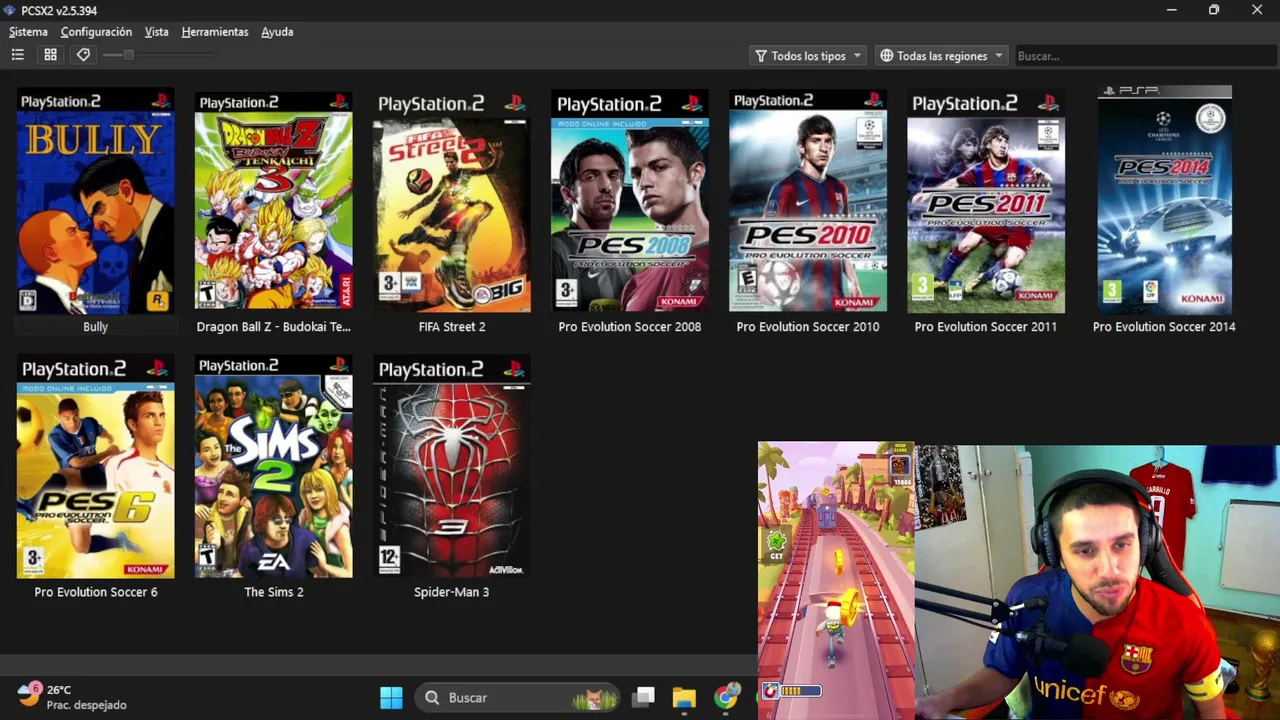1280x720 pixels.
Task: Expand the Todas las regiones filter
Action: click(941, 56)
